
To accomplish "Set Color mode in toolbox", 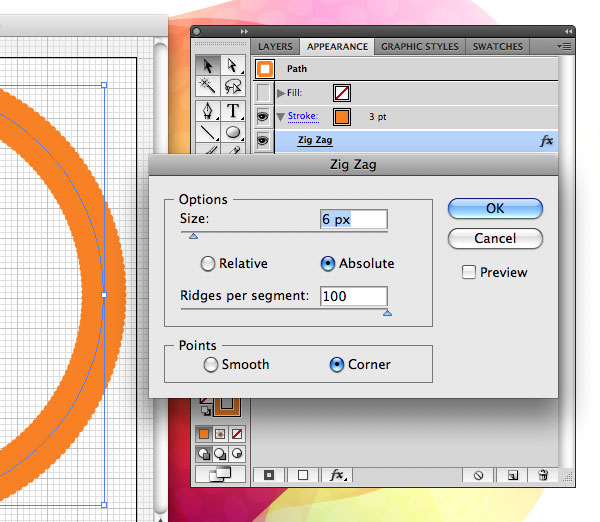I will click(x=204, y=434).
